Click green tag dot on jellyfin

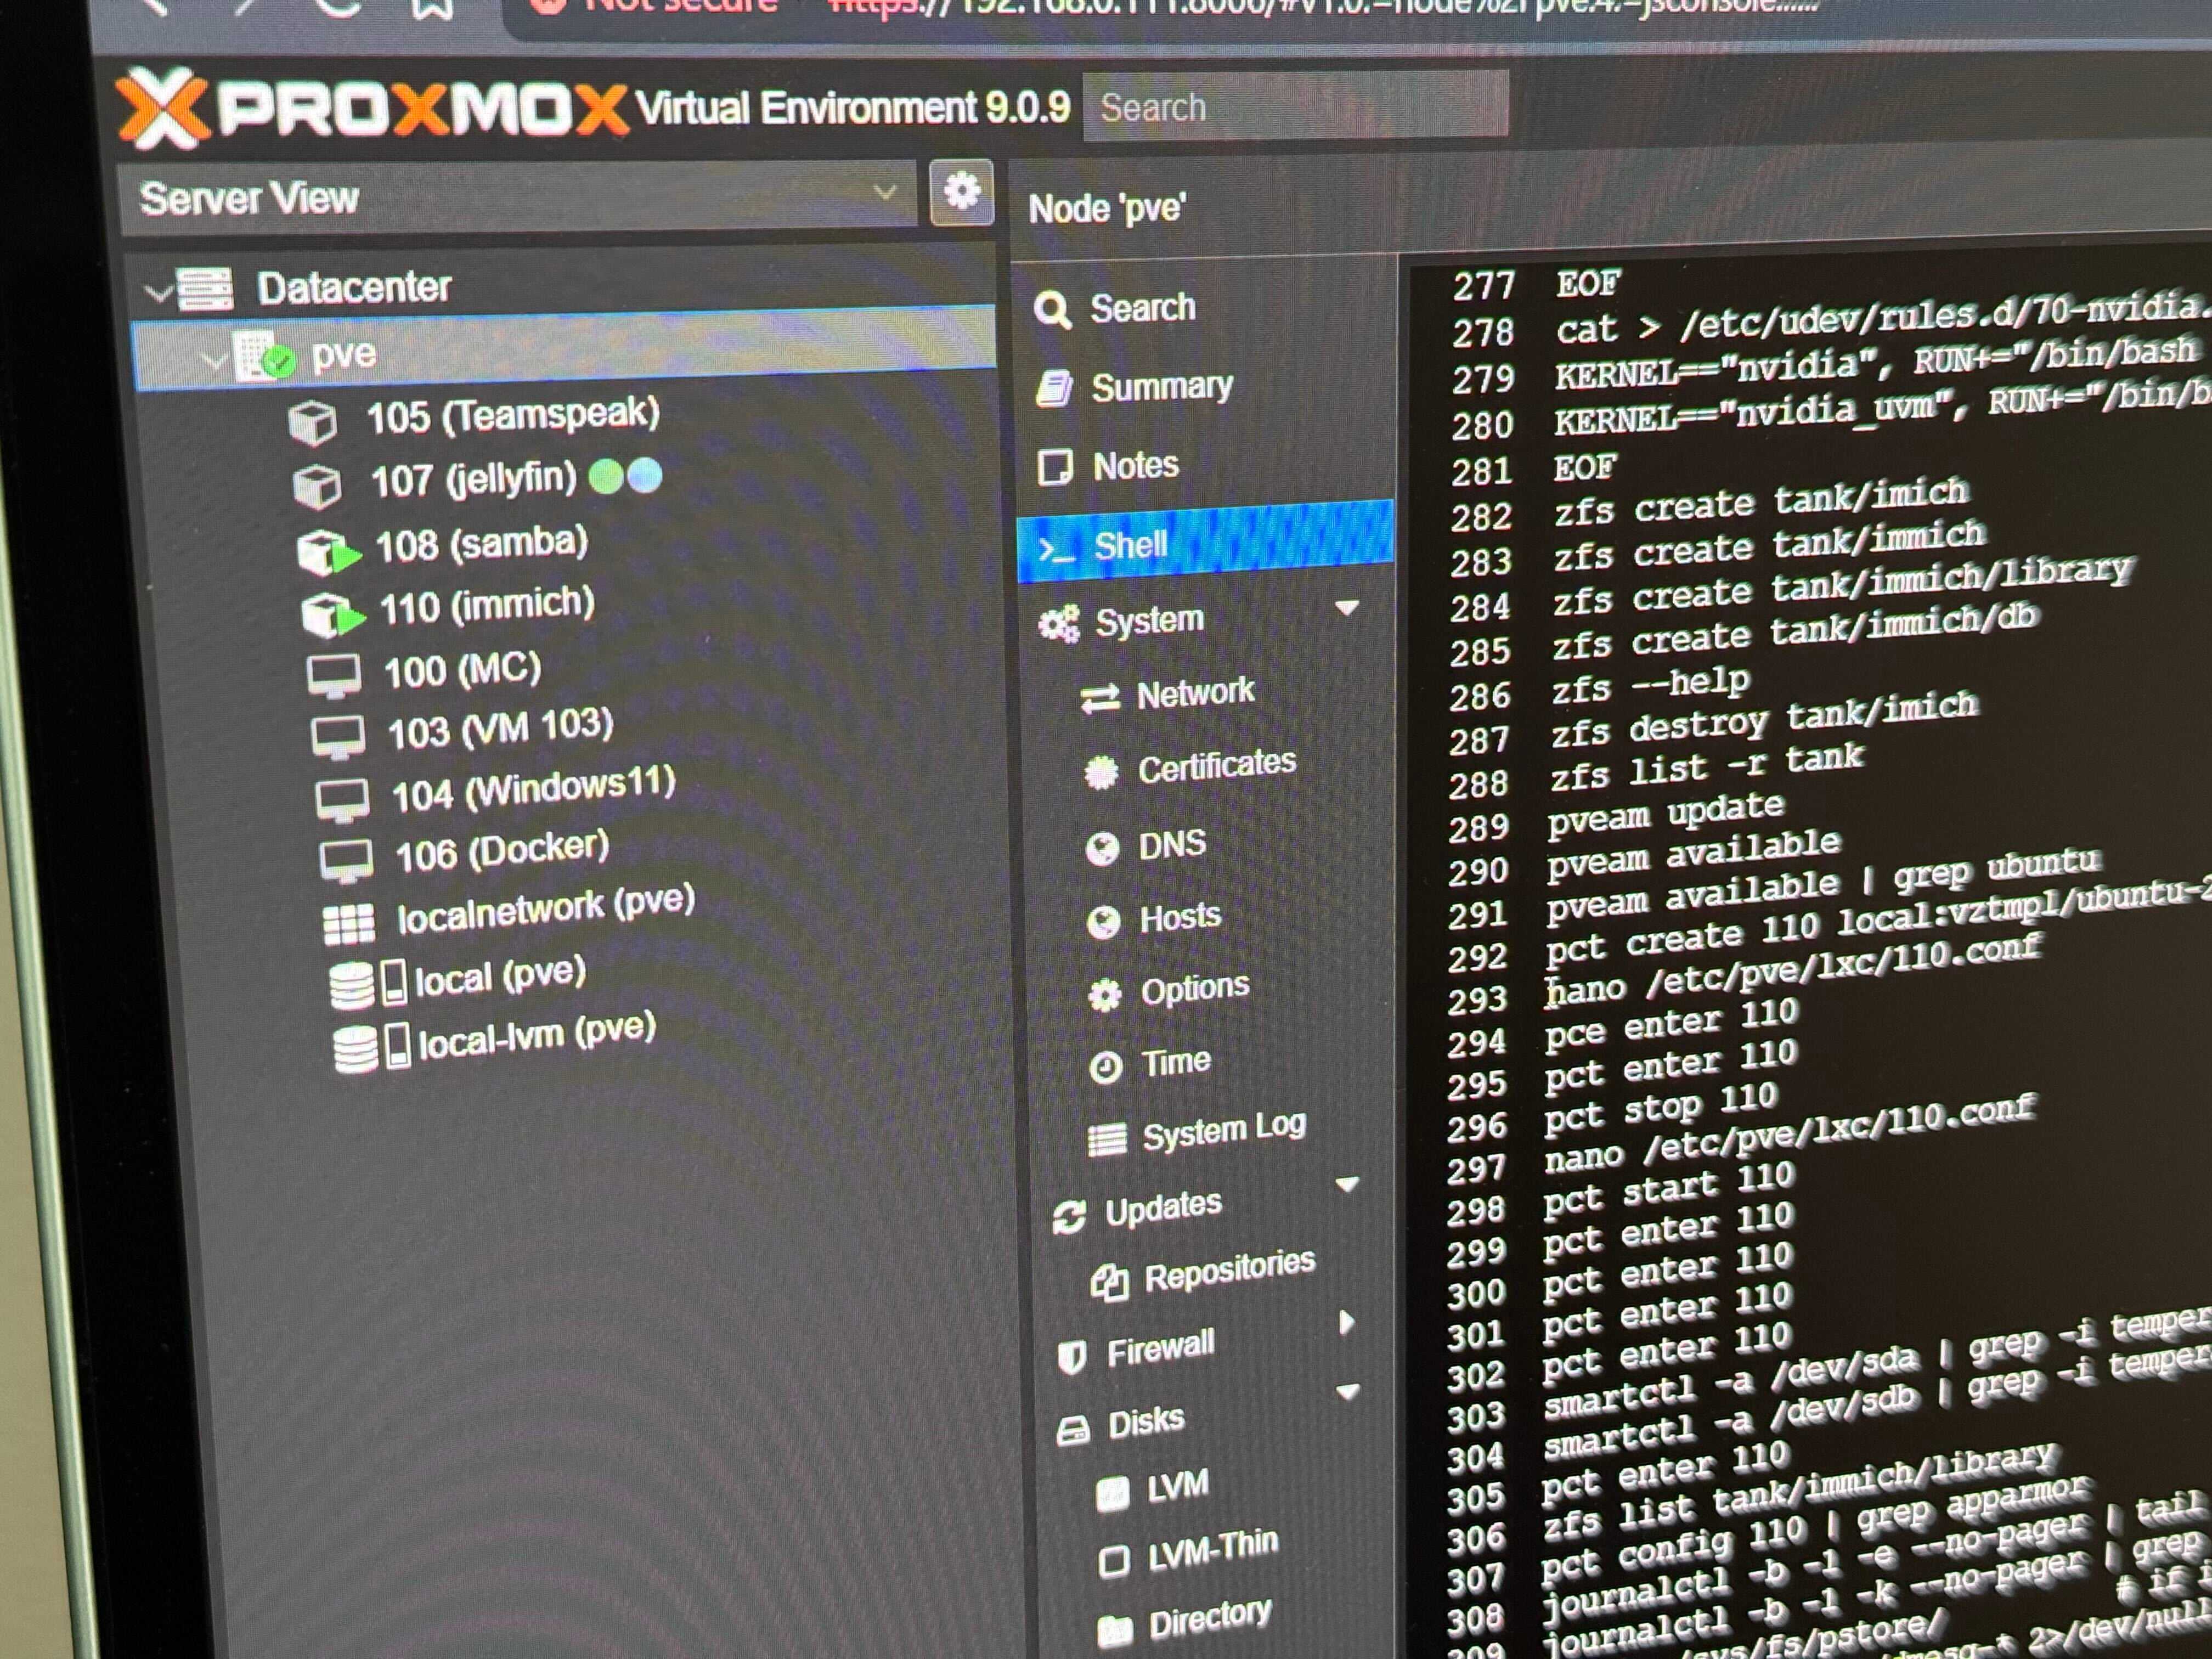tap(606, 476)
